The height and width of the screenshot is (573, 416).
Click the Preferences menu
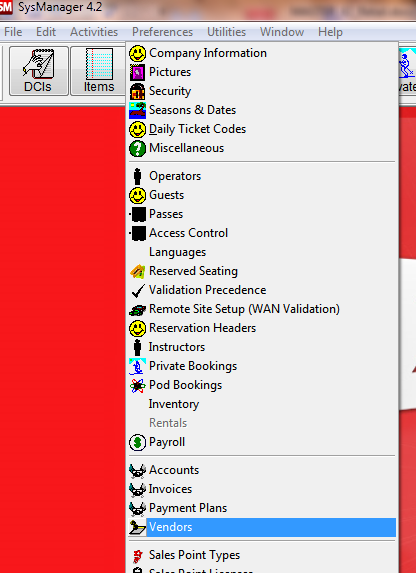[162, 32]
